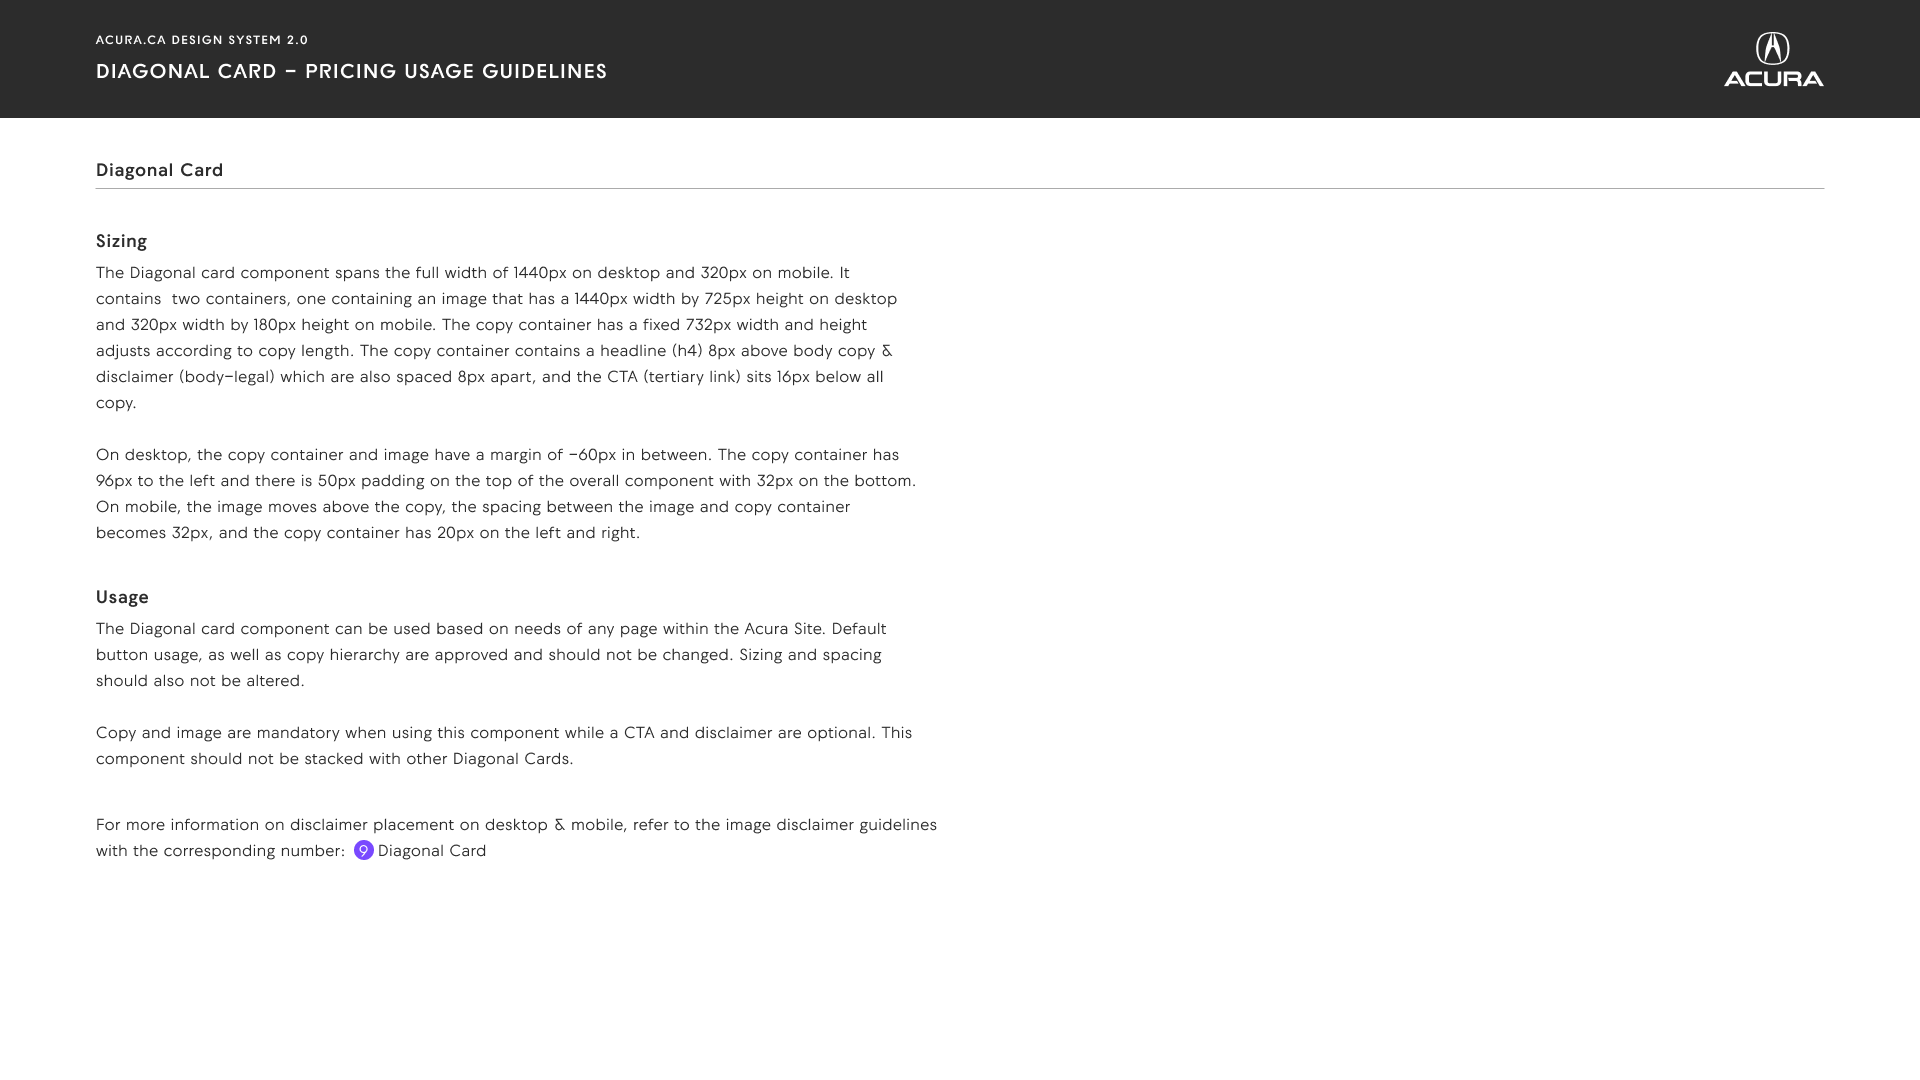
Task: Click the line 'should also not be altered.'
Action: [x=200, y=681]
